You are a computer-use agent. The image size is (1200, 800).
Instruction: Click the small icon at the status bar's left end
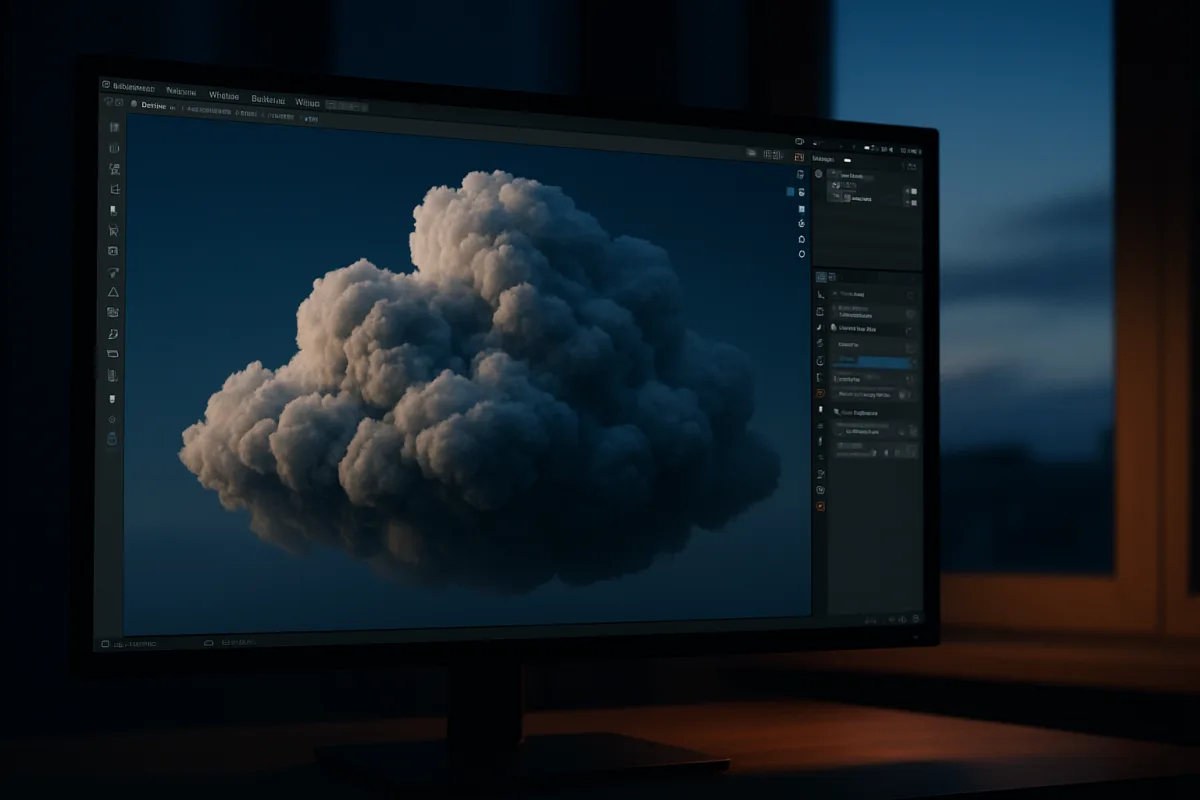105,644
